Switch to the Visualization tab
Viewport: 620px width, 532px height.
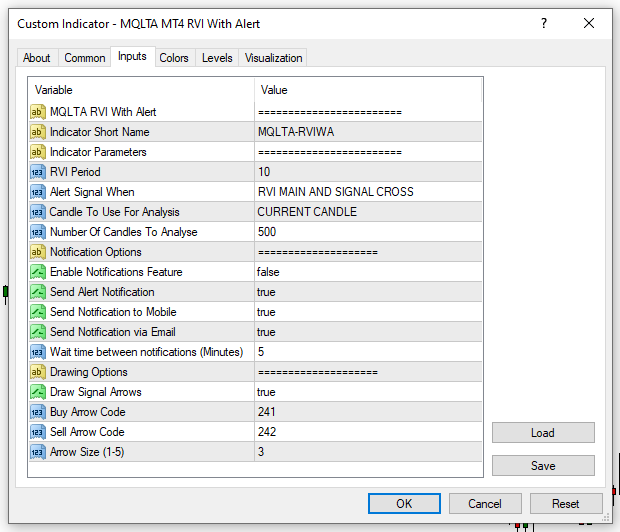(273, 58)
